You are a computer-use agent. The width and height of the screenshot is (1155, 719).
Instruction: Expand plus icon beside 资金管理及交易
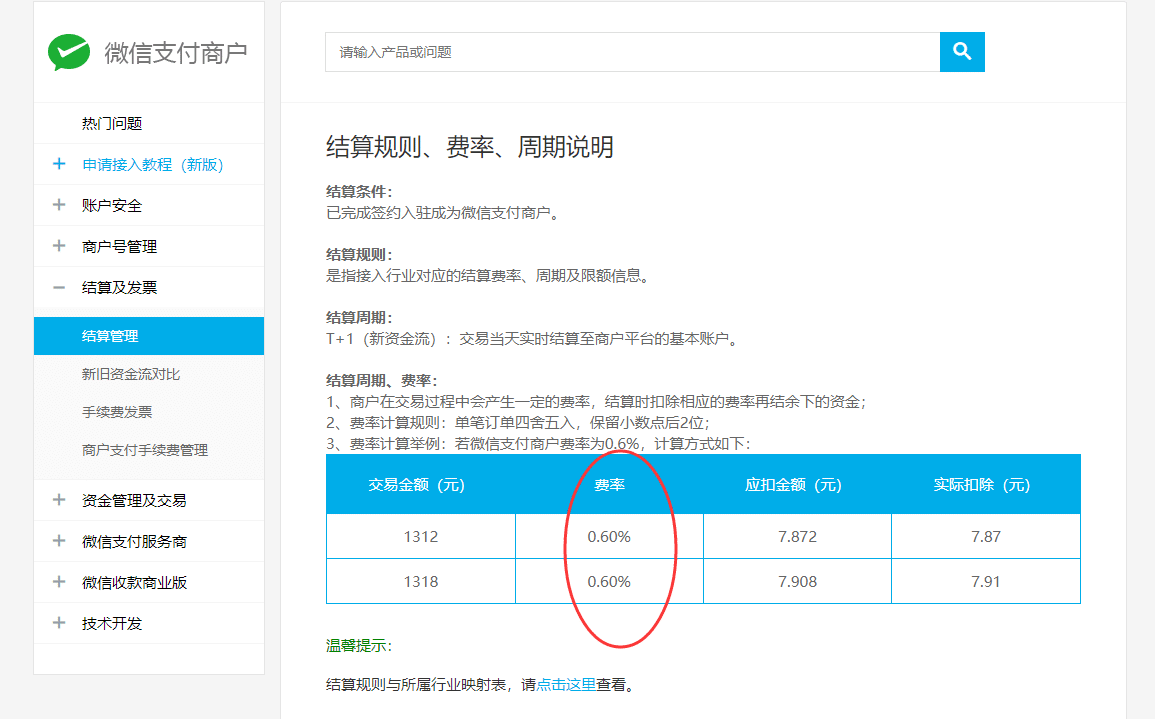point(59,499)
